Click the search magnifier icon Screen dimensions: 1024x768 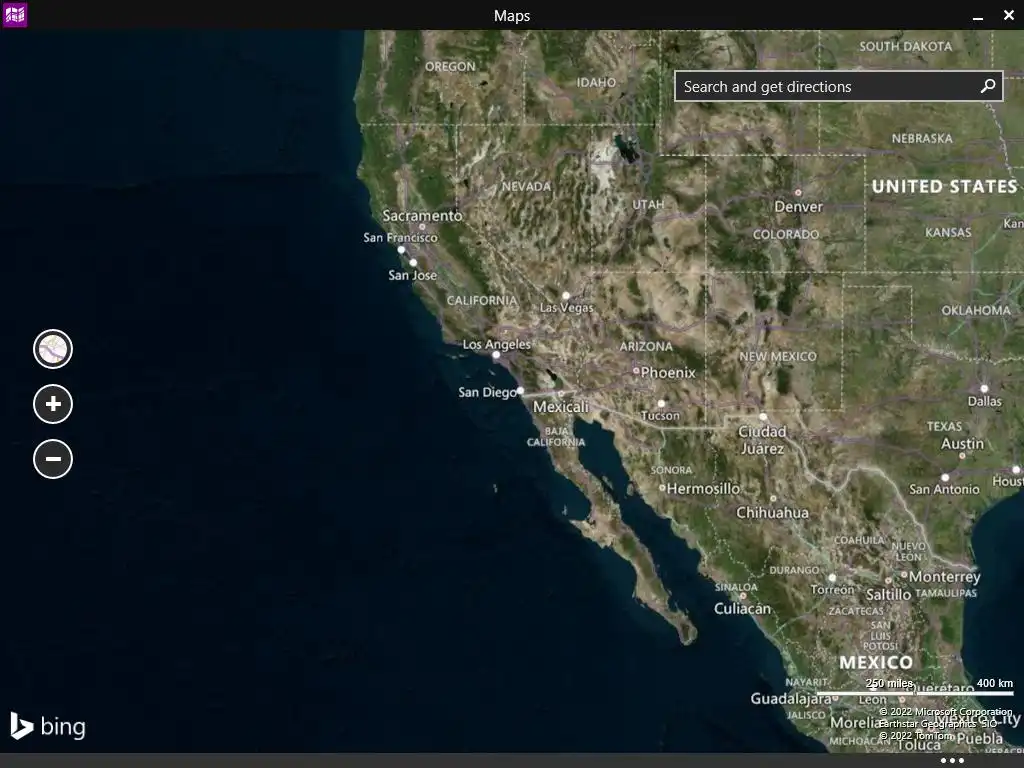coord(988,86)
